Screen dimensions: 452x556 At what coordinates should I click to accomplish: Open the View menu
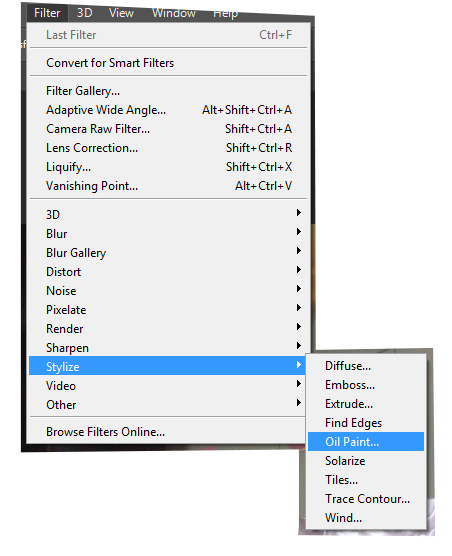click(121, 13)
